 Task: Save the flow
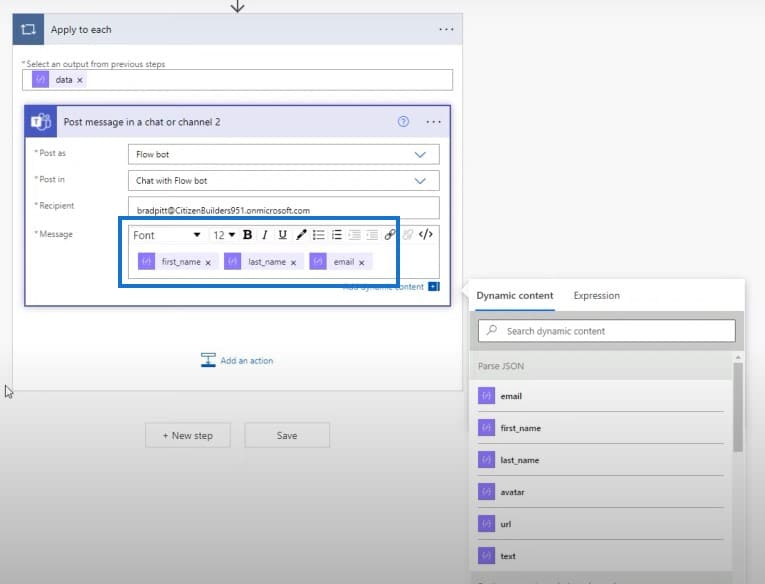click(287, 435)
